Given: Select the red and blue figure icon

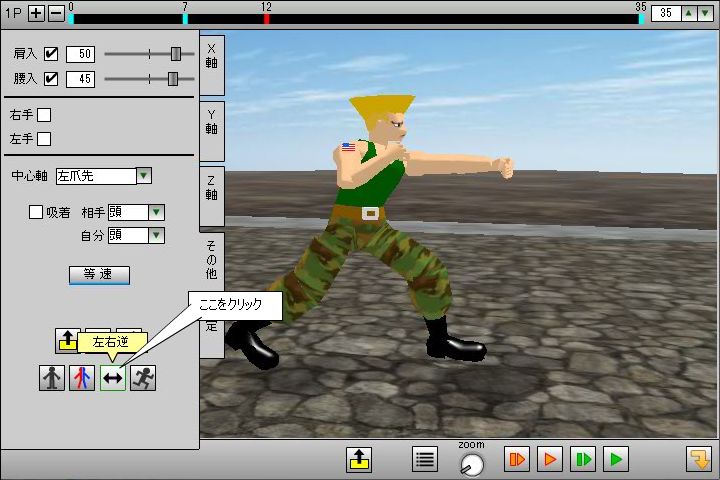Looking at the screenshot, I should point(82,378).
